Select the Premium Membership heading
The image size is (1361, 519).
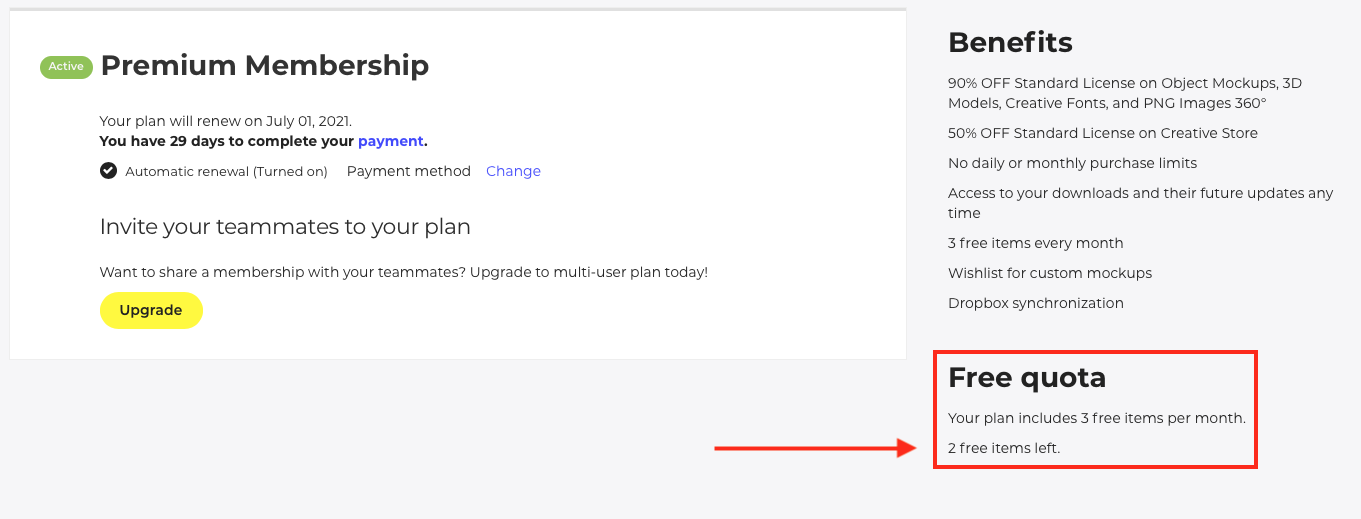(x=265, y=66)
